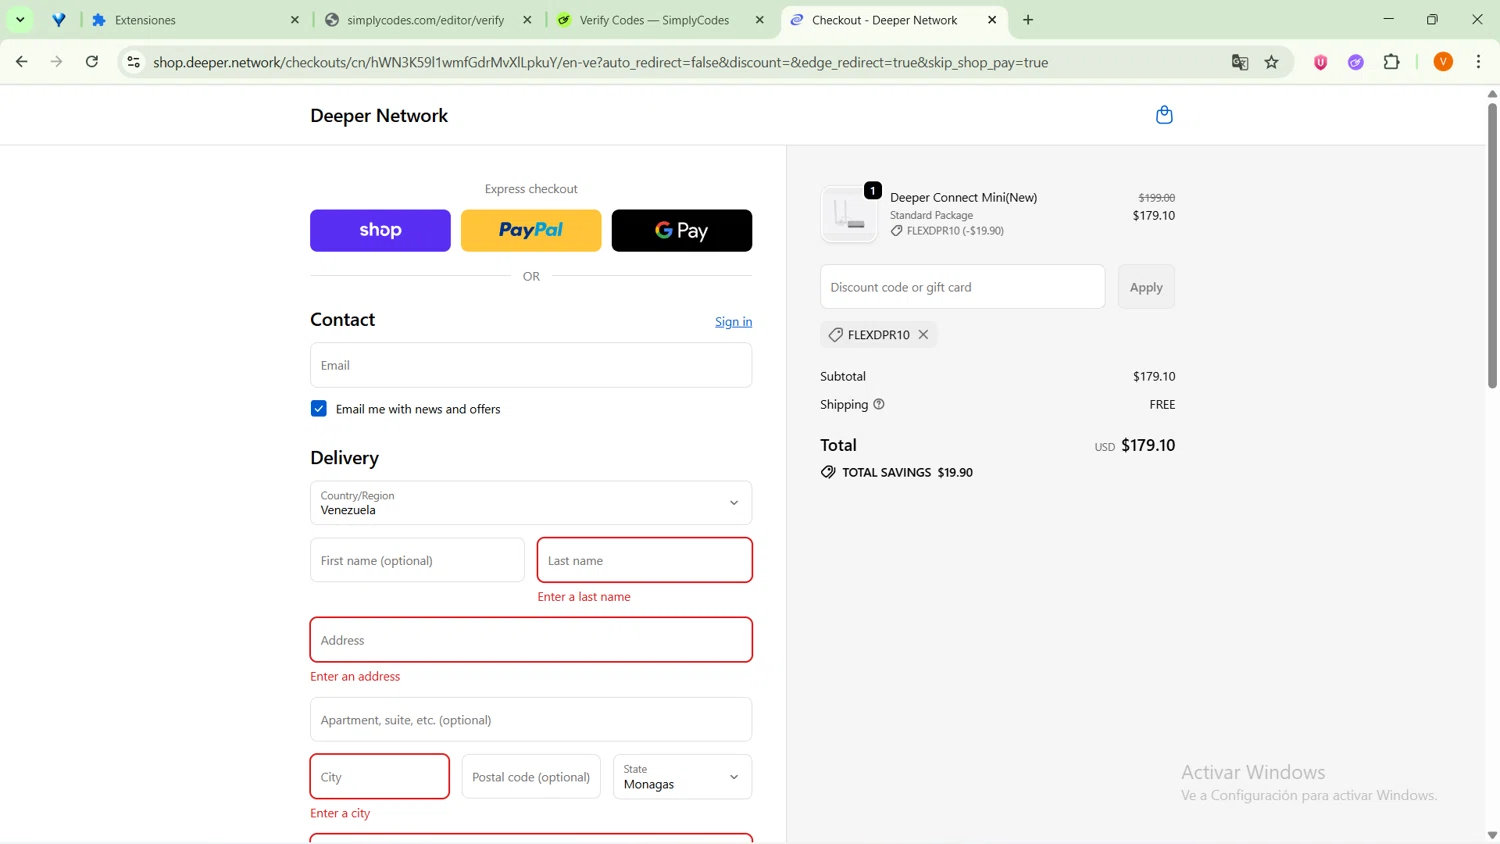
Task: Focus the Apartment, suite, etc. field
Action: [x=531, y=720]
